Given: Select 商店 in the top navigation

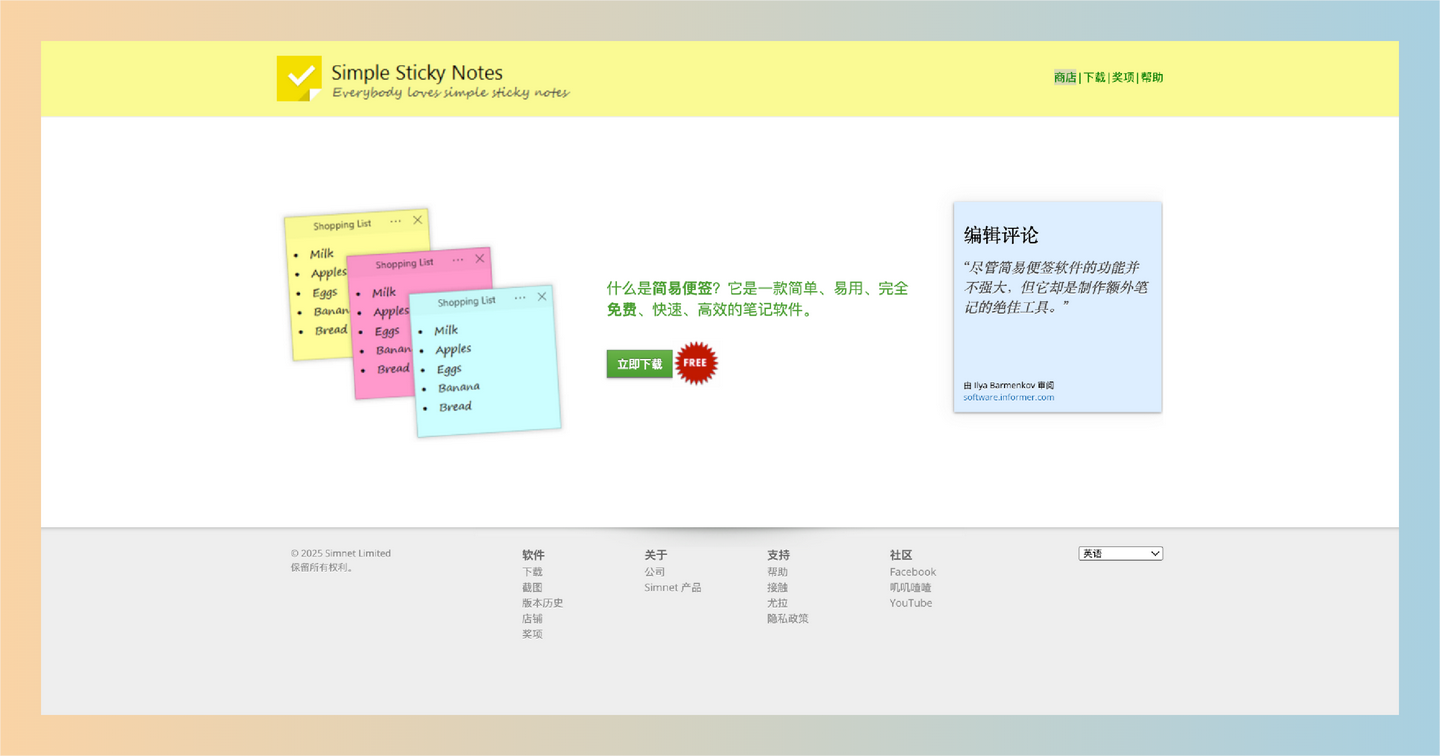Looking at the screenshot, I should click(1064, 77).
